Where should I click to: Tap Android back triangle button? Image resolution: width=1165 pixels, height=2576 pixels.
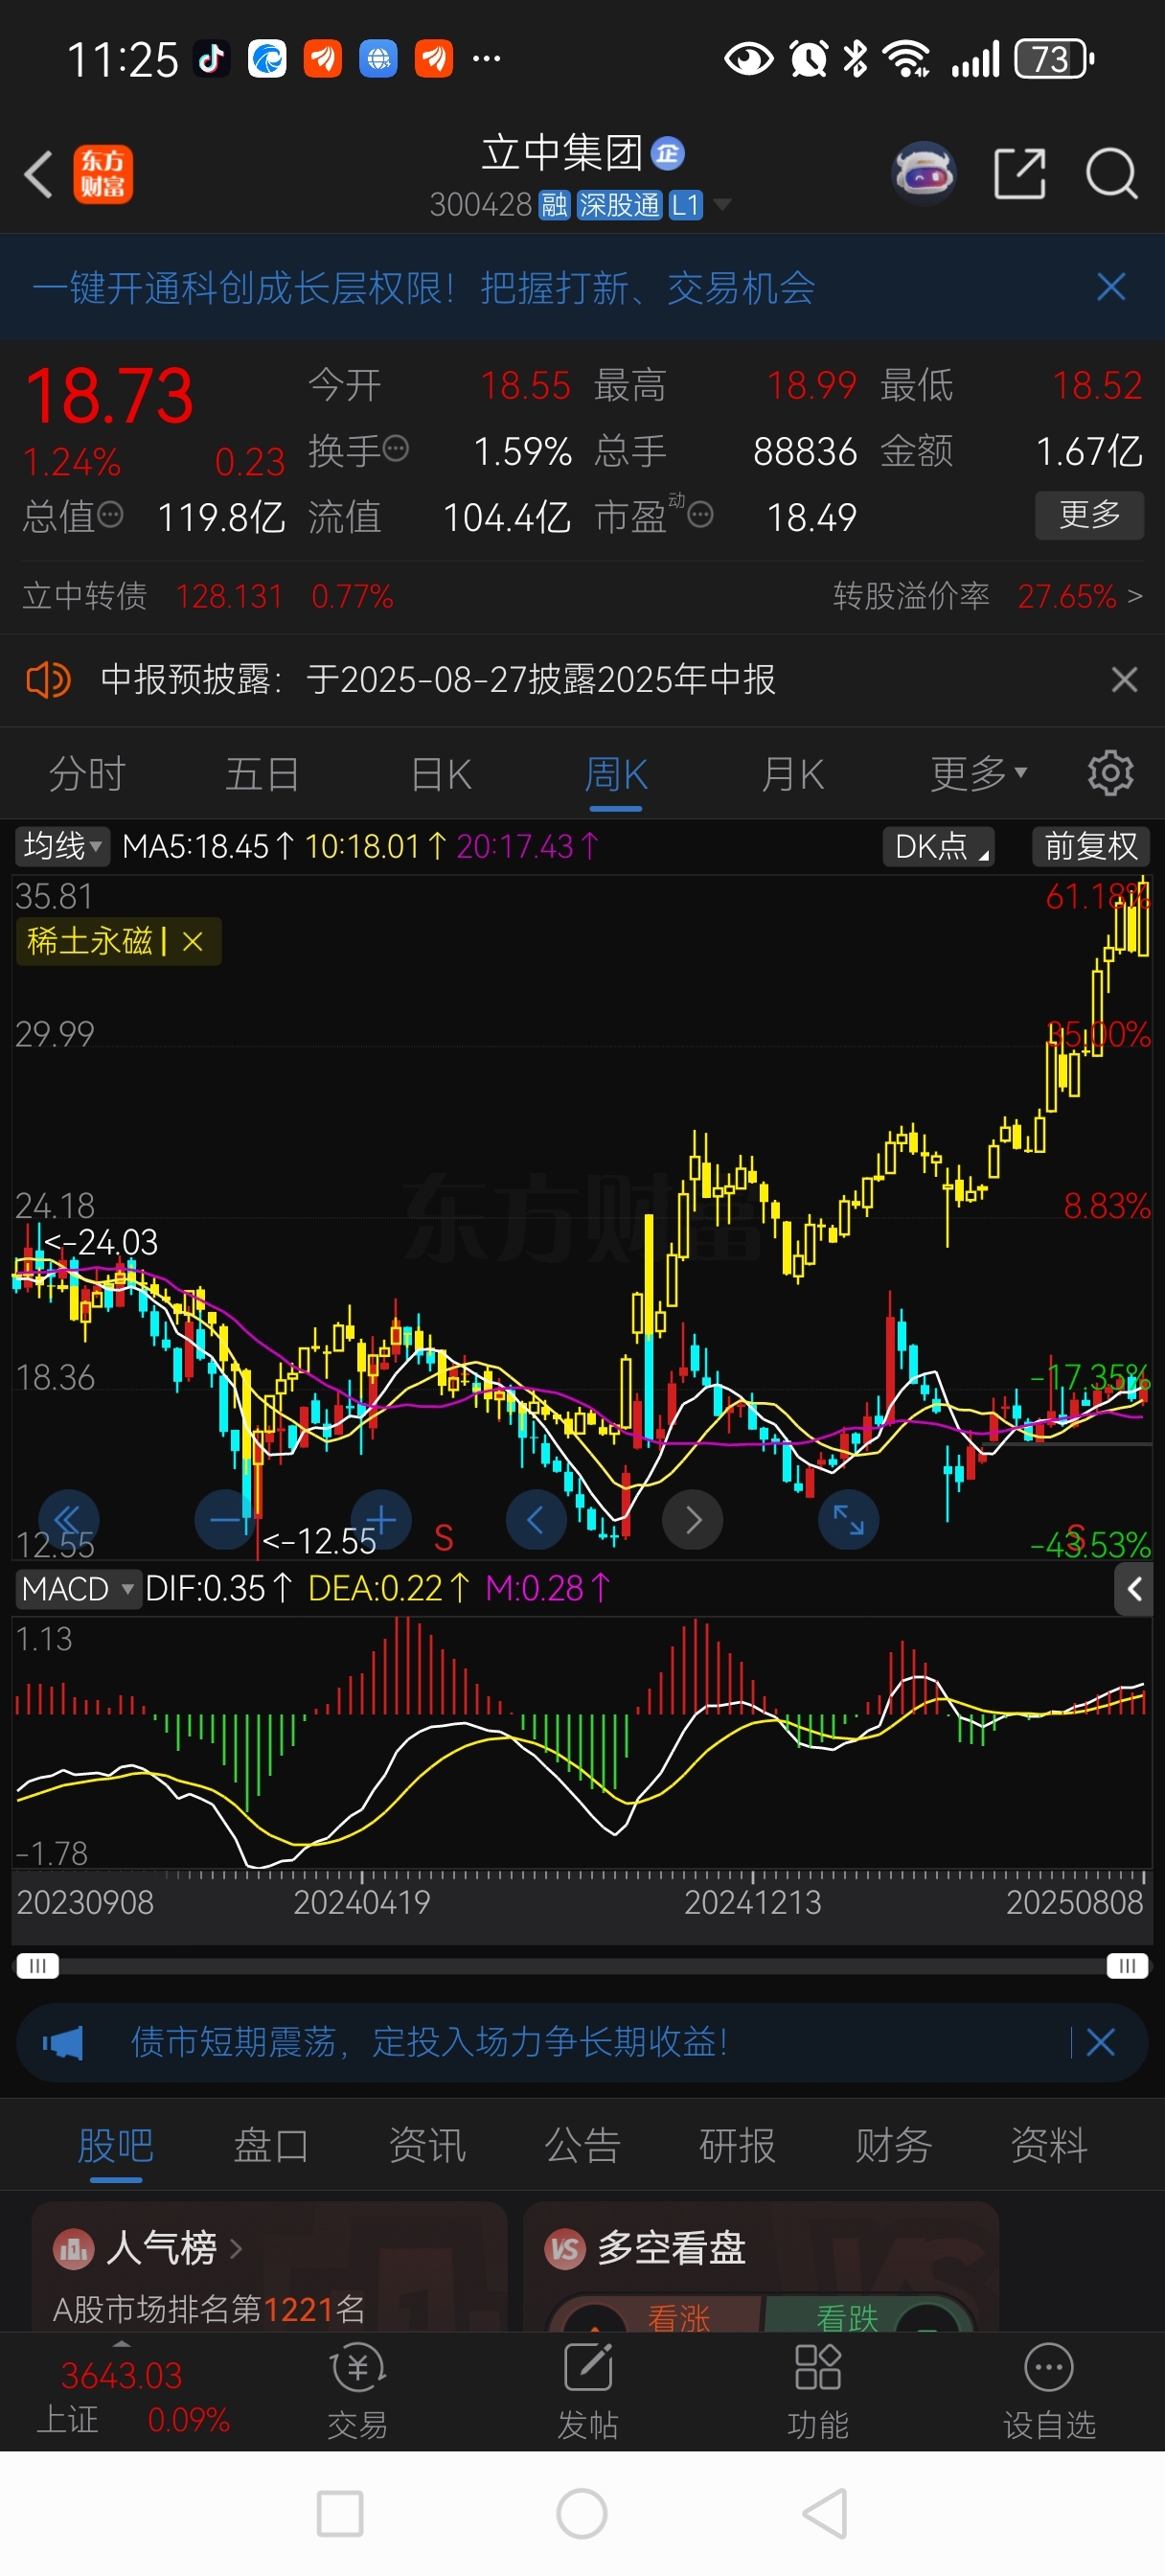[826, 2513]
